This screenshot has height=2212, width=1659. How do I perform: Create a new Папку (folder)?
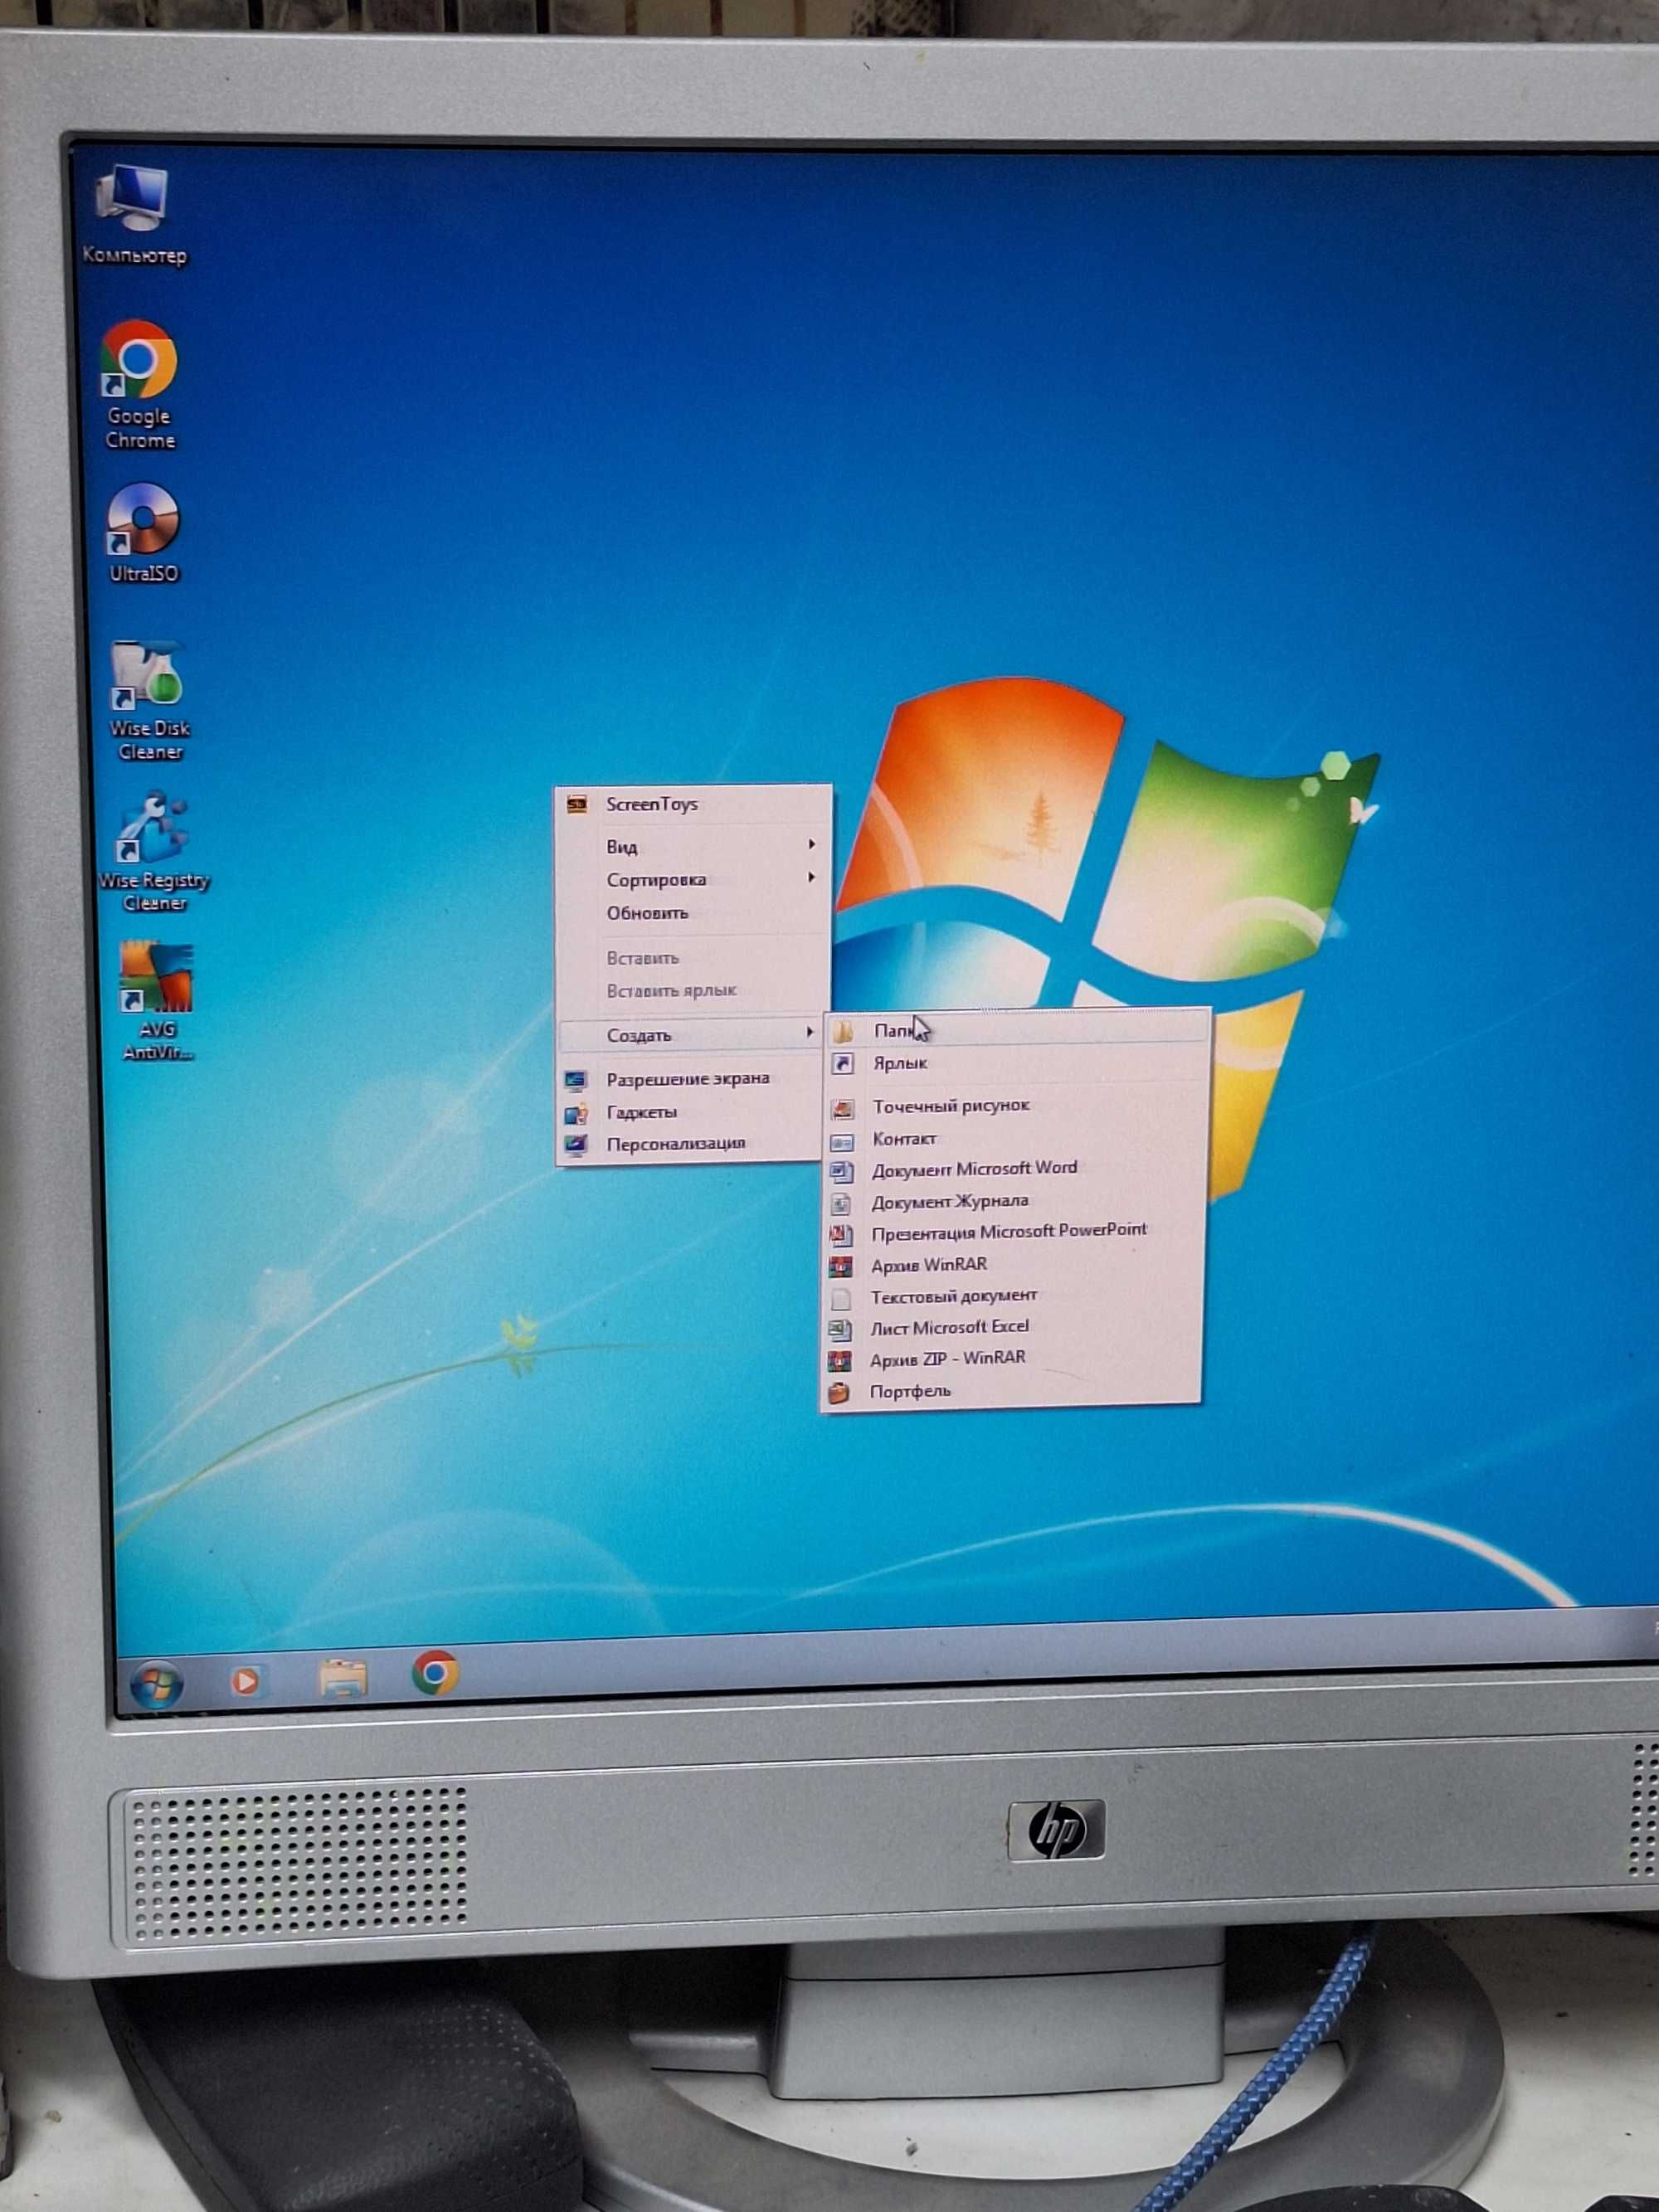click(1017, 1029)
